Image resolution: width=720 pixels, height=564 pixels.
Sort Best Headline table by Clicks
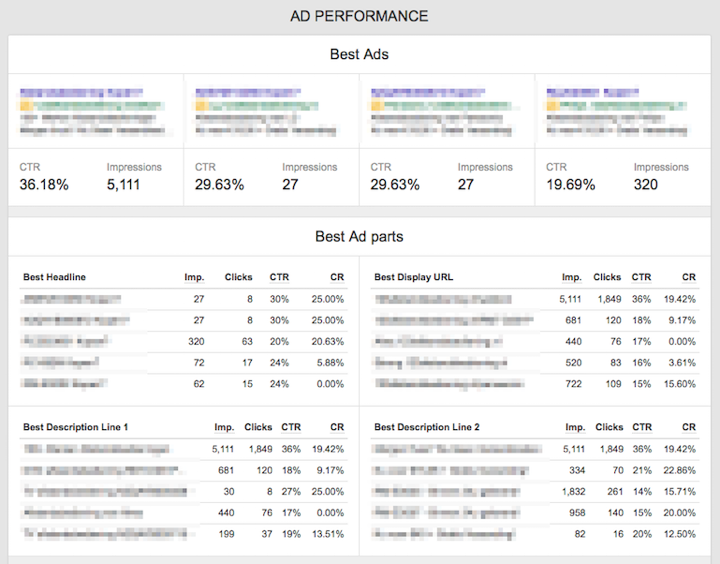238,277
